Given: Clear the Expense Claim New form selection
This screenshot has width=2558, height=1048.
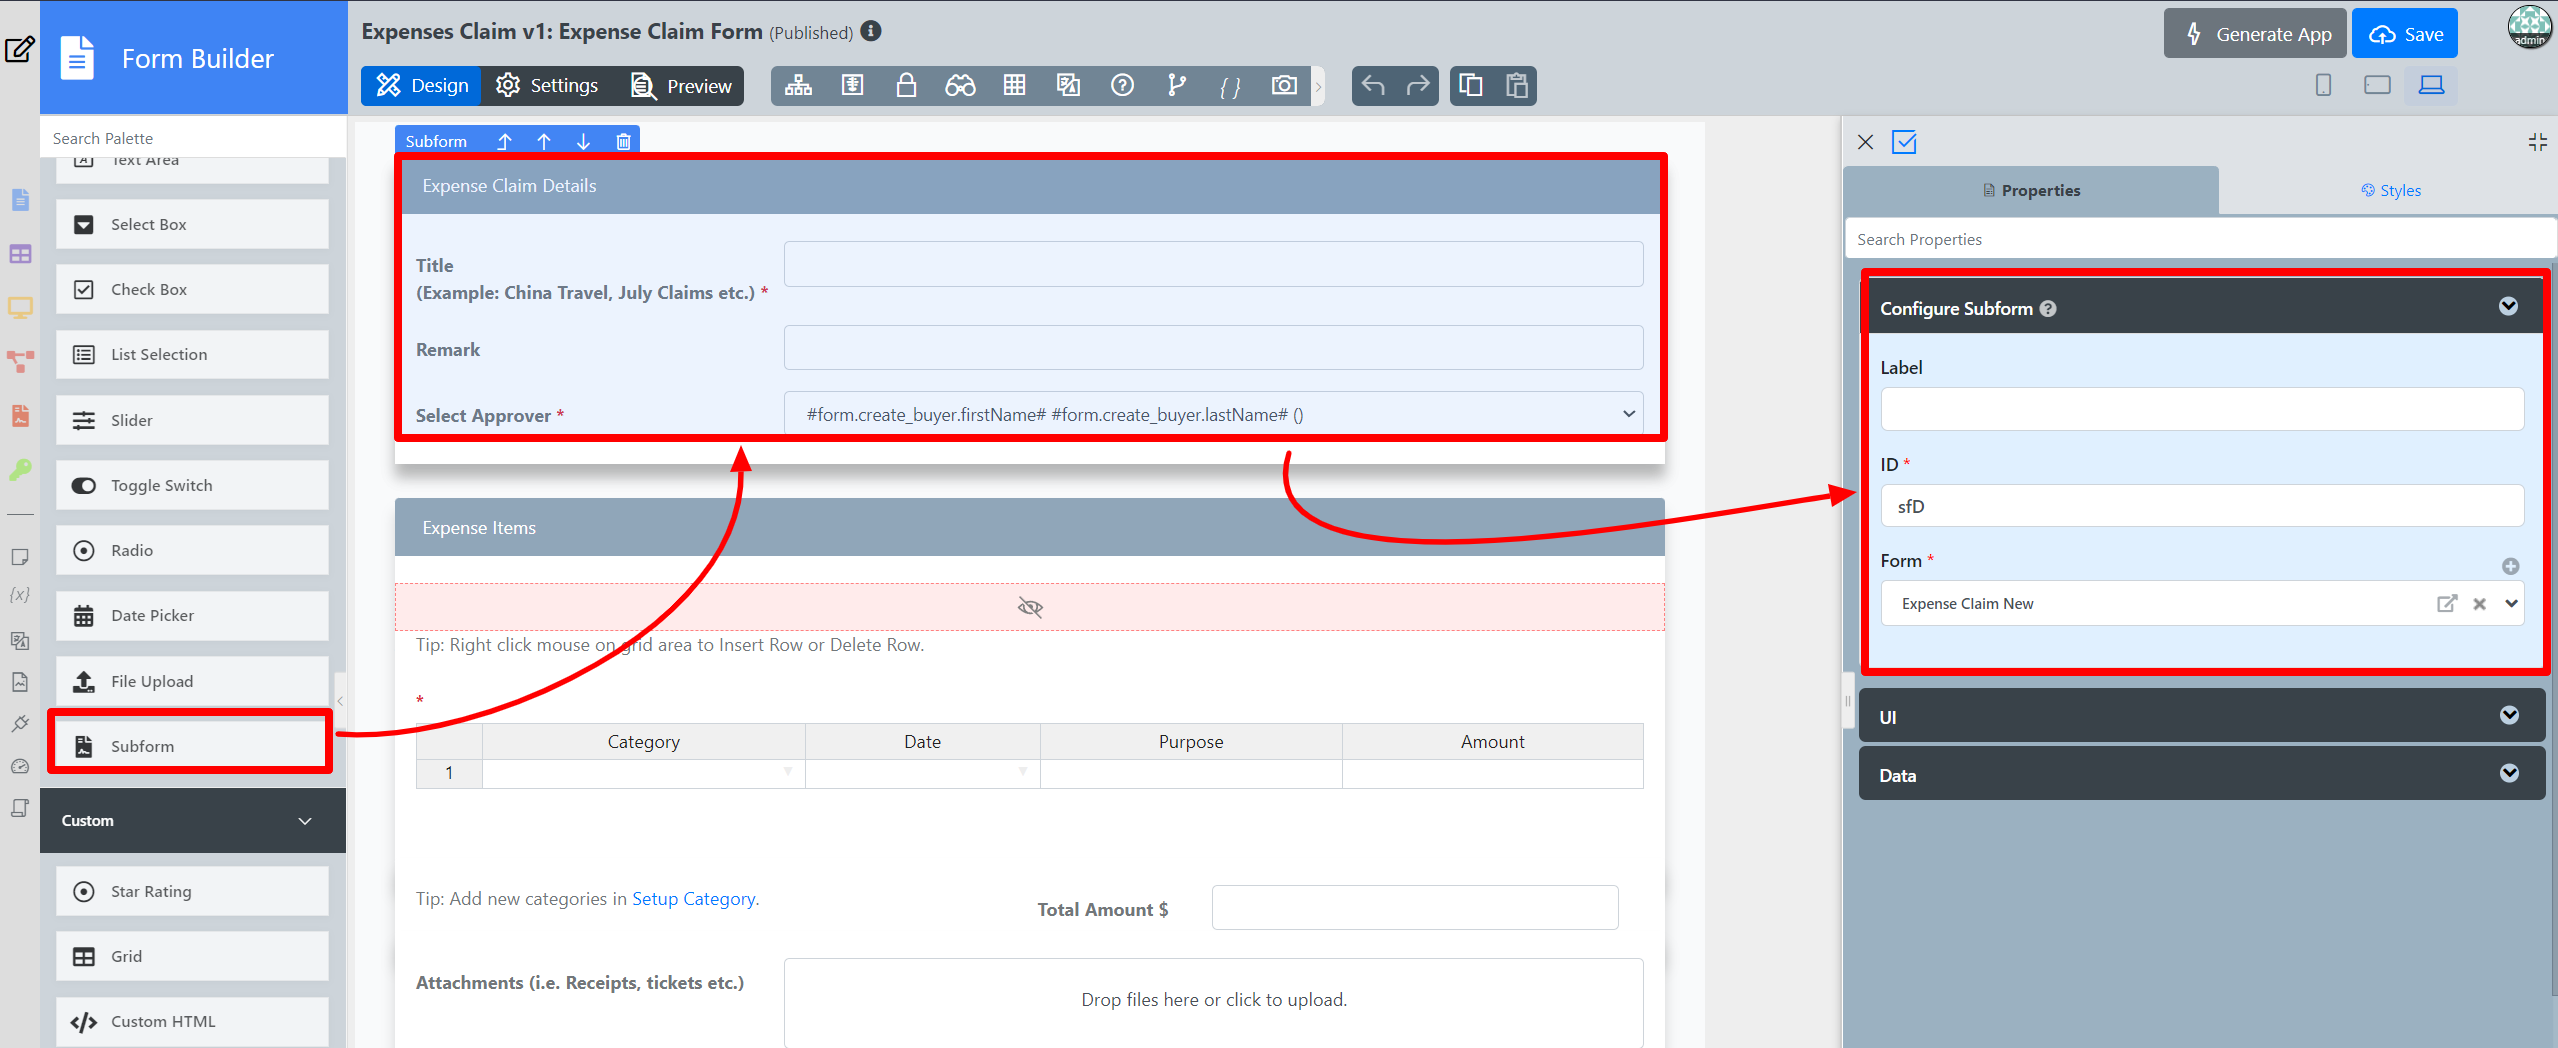Looking at the screenshot, I should point(2479,604).
